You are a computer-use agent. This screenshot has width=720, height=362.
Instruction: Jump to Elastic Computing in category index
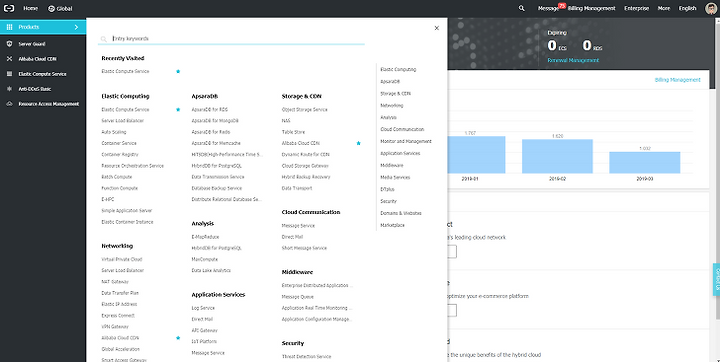click(x=398, y=69)
